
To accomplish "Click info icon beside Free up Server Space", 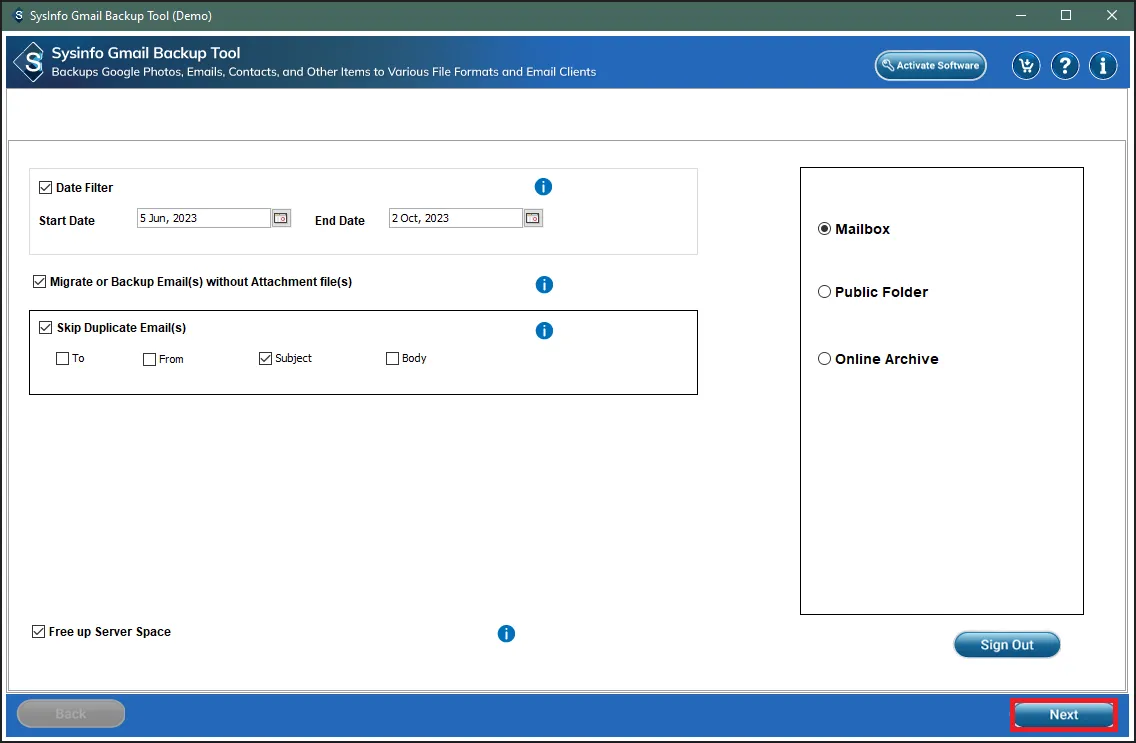I will coord(506,634).
